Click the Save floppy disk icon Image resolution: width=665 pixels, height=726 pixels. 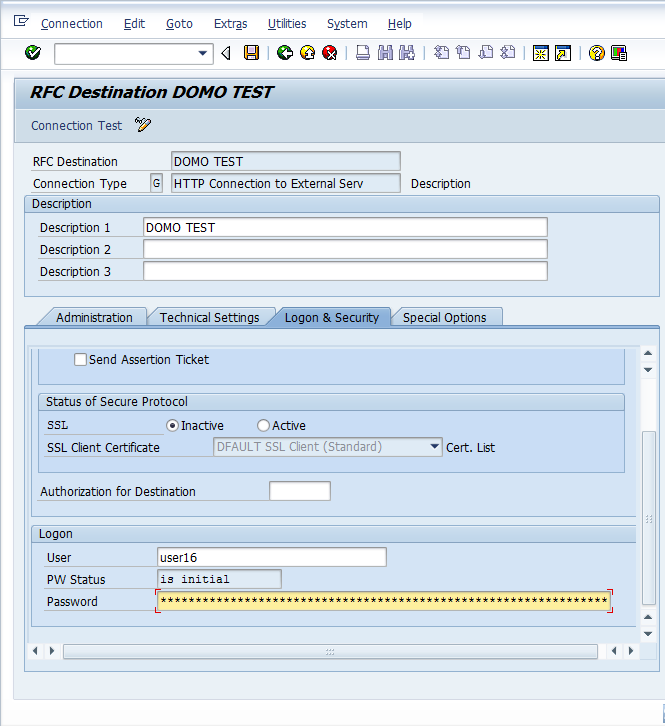(251, 53)
